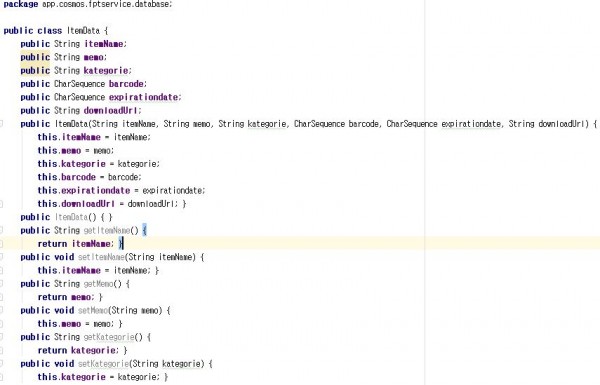Collapse the setMemo method fold marker
Image resolution: width=600 pixels, height=385 pixels.
[x=1, y=310]
